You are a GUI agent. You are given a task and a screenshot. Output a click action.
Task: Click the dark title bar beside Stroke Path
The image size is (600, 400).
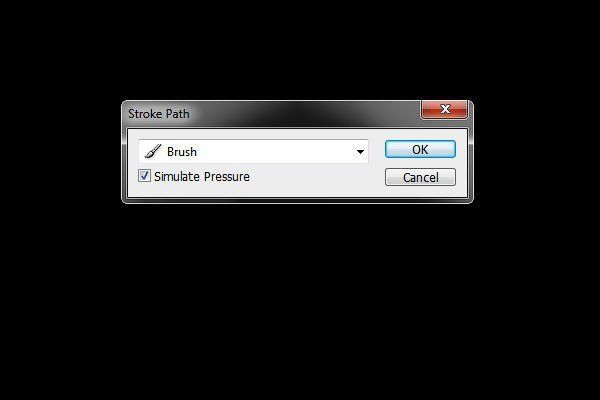304,114
